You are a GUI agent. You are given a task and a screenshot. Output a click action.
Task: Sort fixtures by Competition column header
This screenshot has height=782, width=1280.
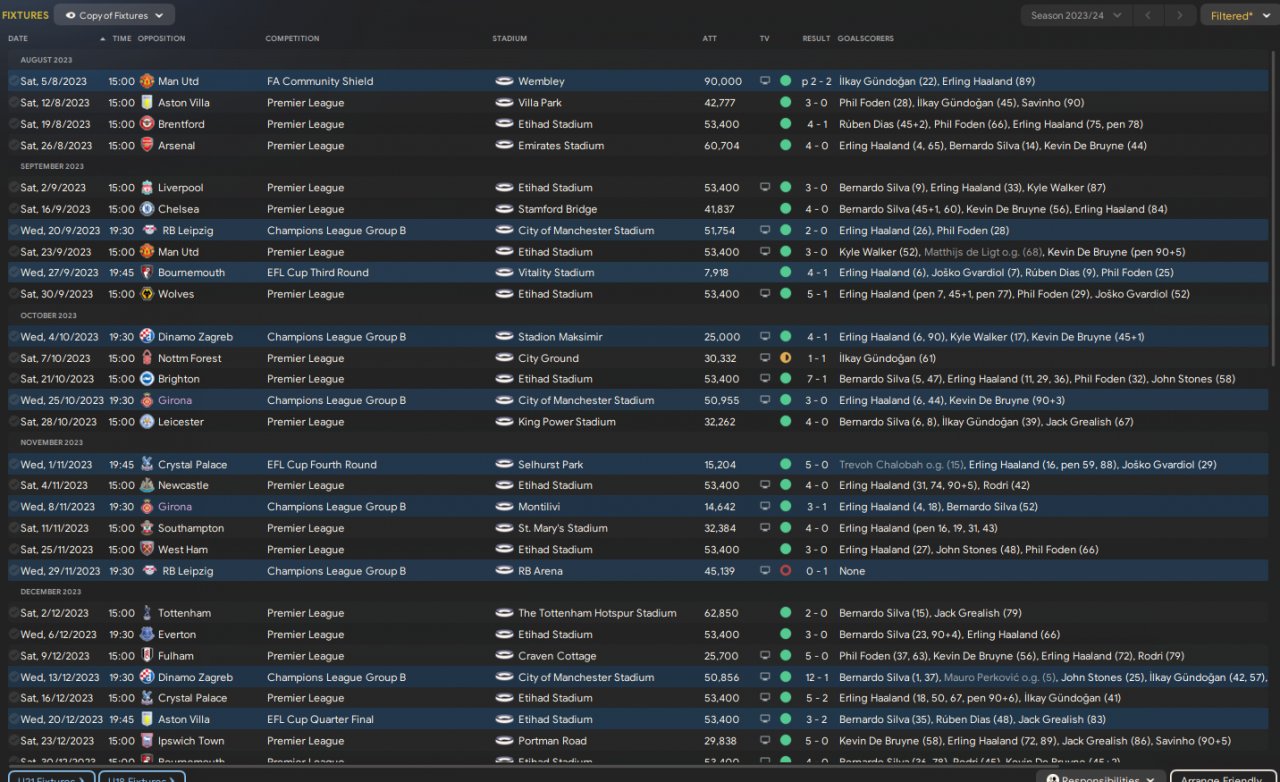[x=292, y=38]
